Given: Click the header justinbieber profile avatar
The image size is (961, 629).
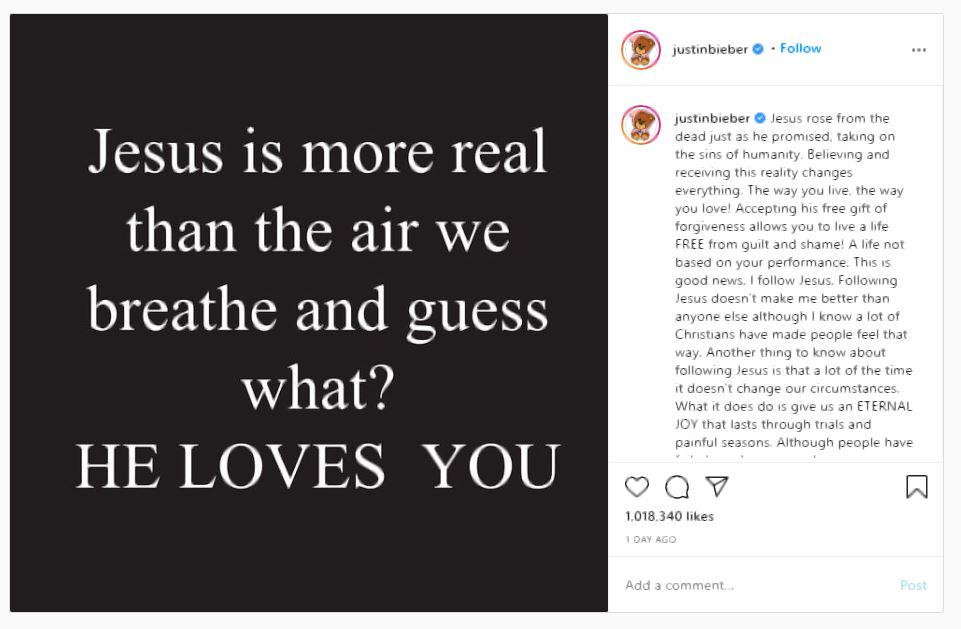Looking at the screenshot, I should tap(641, 49).
